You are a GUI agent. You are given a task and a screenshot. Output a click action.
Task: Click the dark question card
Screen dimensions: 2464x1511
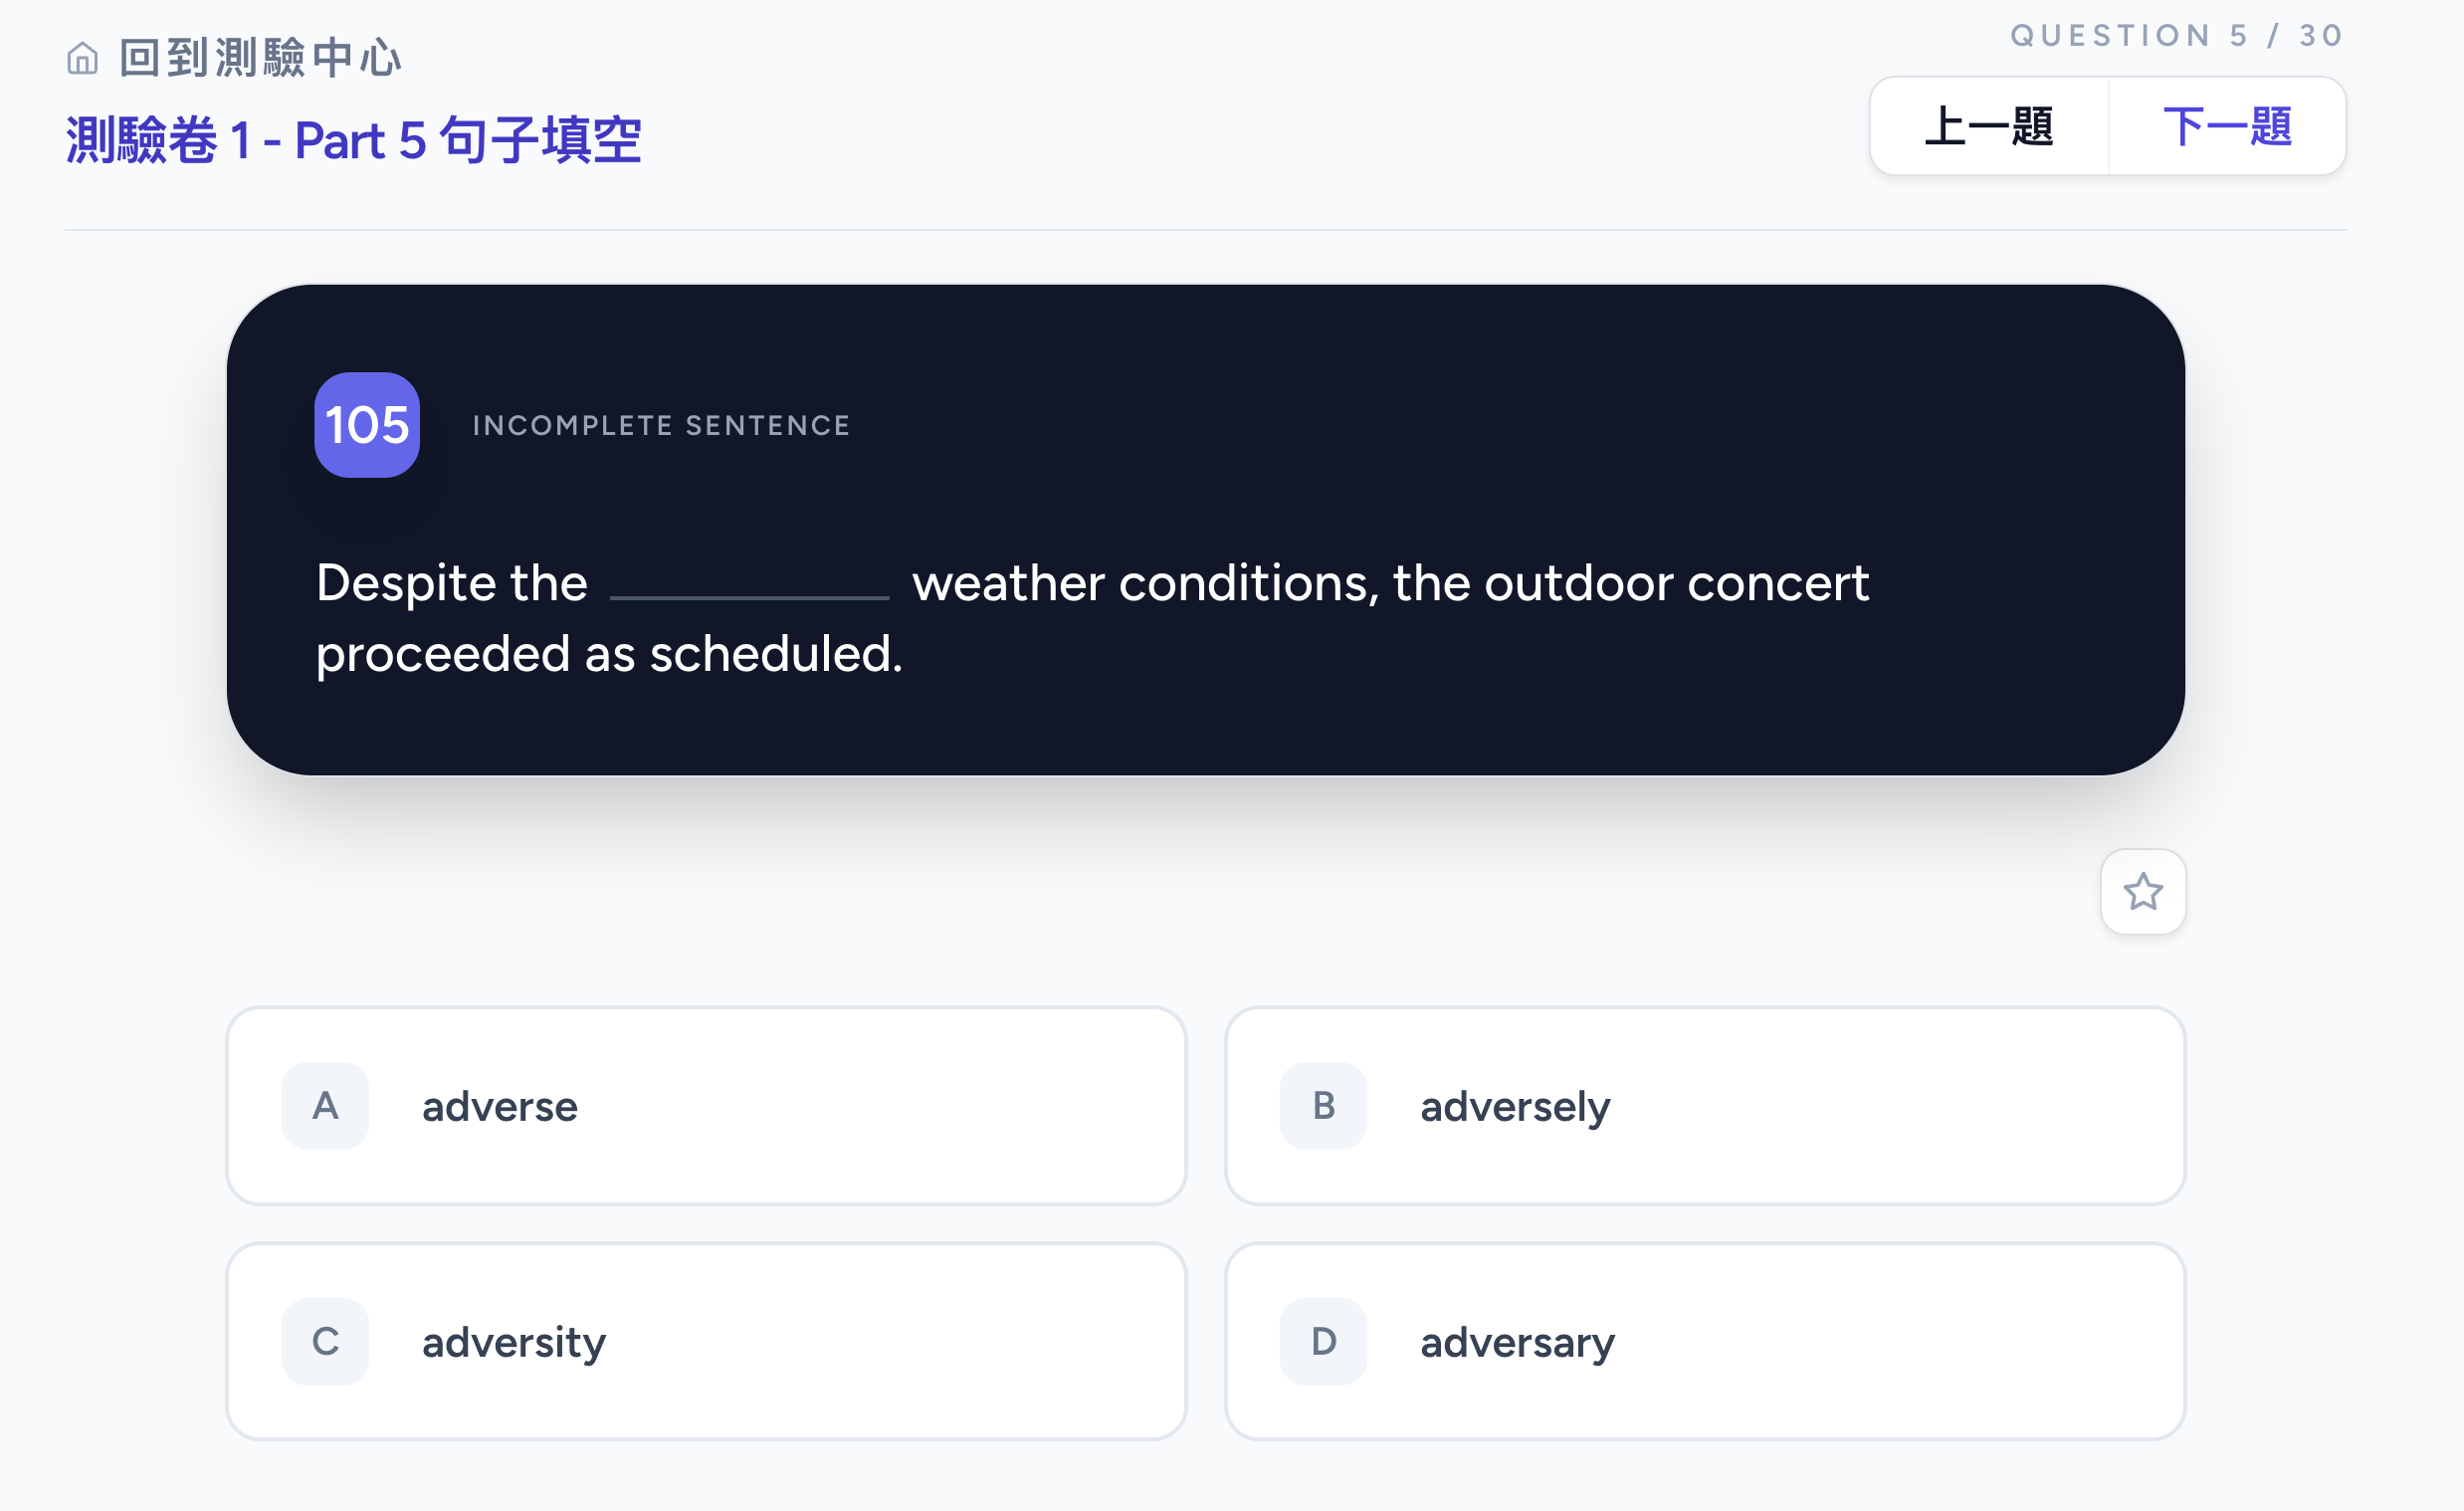tap(1205, 530)
